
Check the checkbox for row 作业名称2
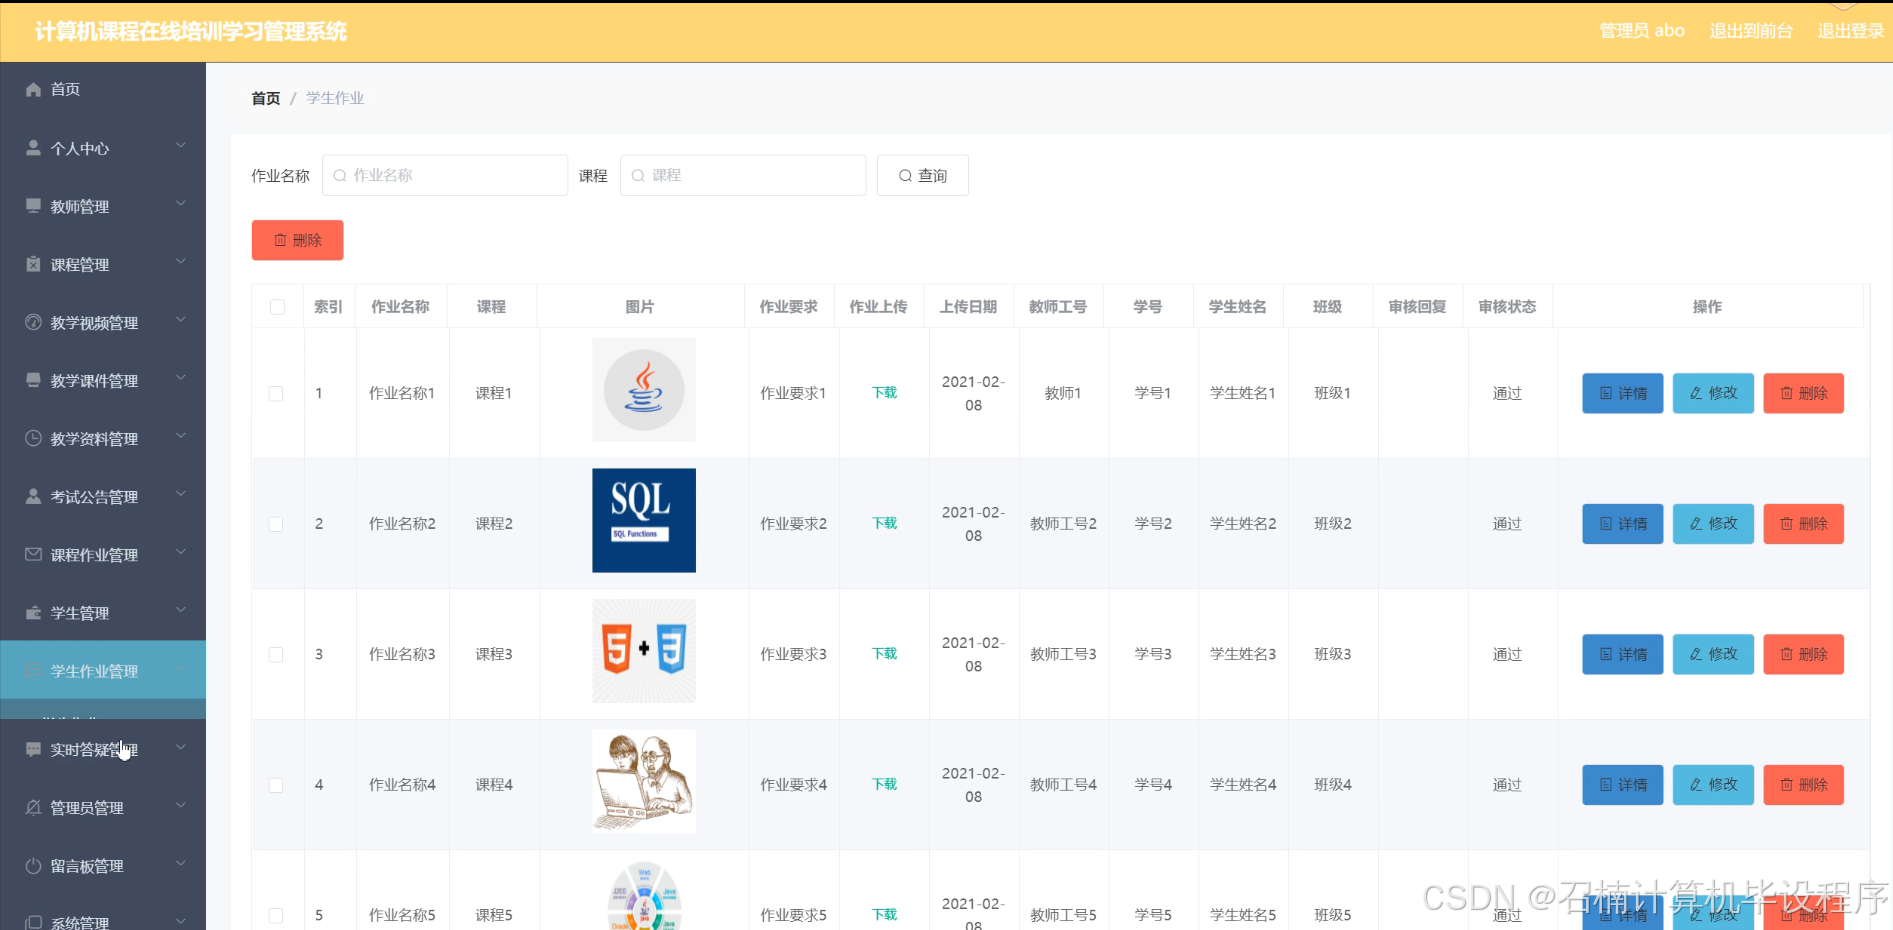[276, 524]
